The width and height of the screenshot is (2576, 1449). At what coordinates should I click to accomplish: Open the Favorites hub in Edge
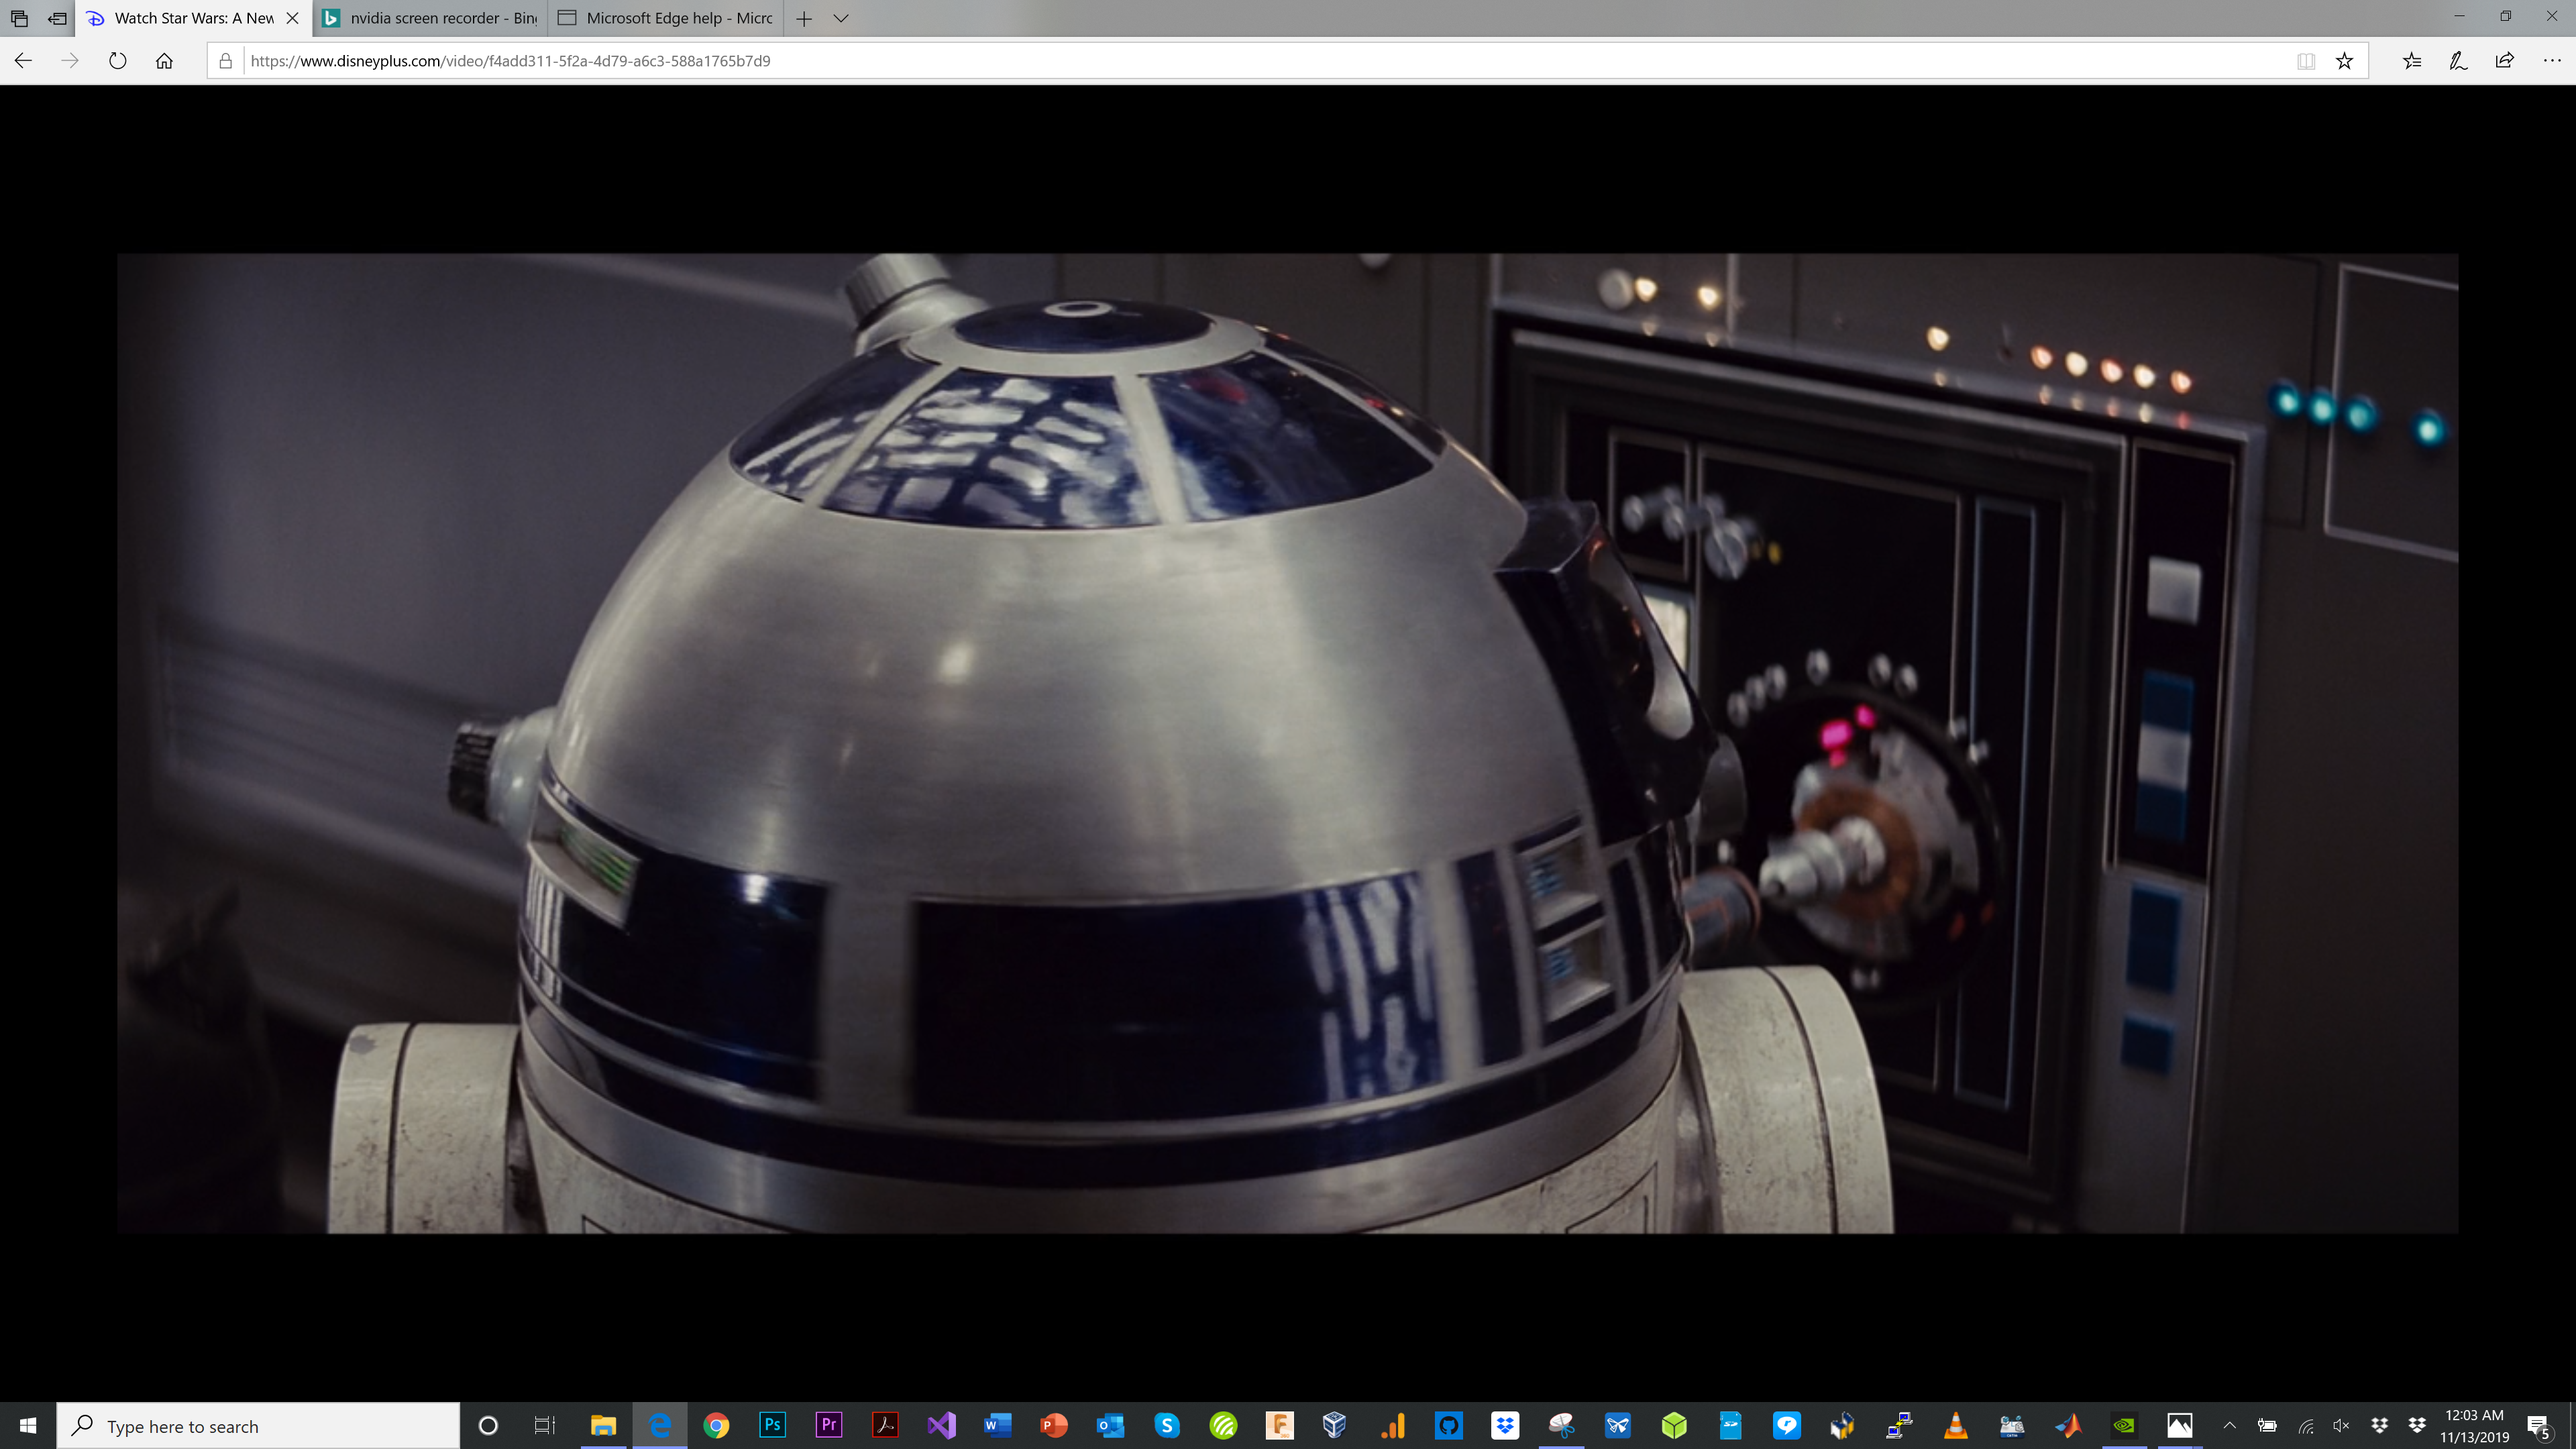point(2412,61)
